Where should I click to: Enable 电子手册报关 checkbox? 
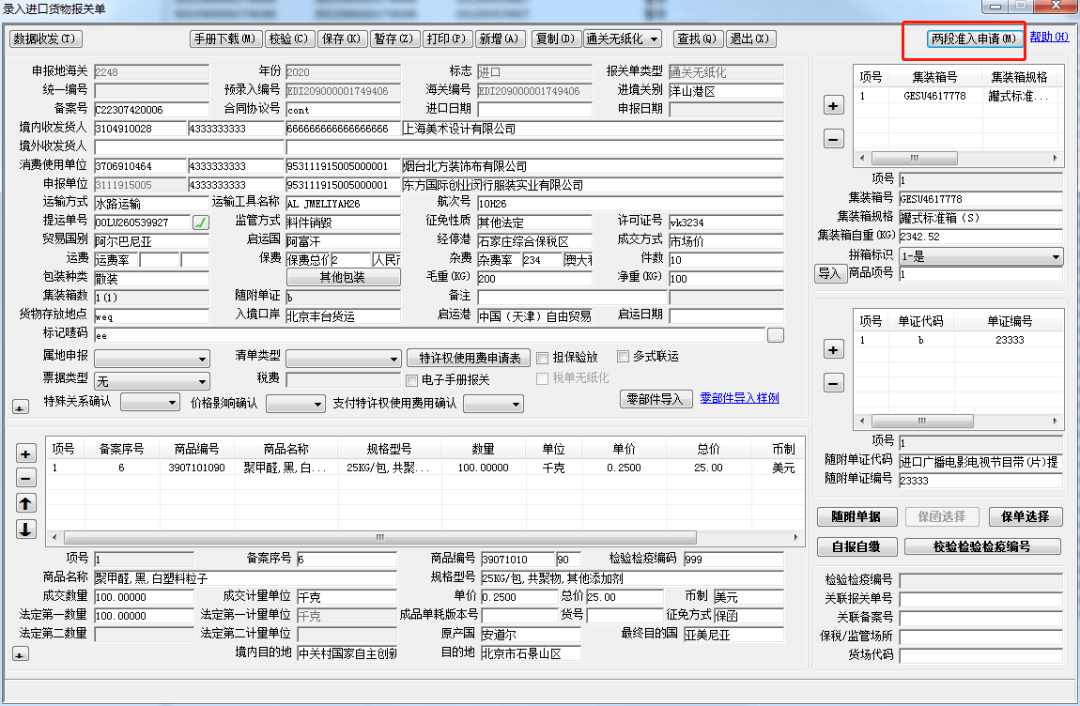pos(411,380)
